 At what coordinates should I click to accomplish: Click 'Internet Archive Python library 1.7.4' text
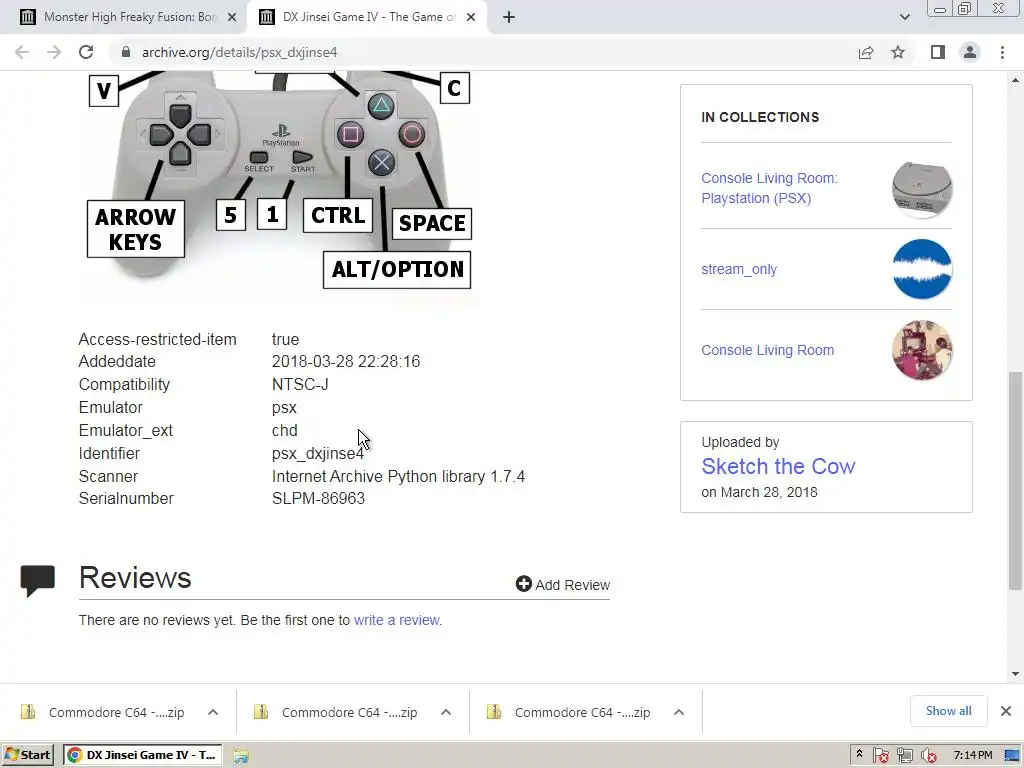point(398,476)
